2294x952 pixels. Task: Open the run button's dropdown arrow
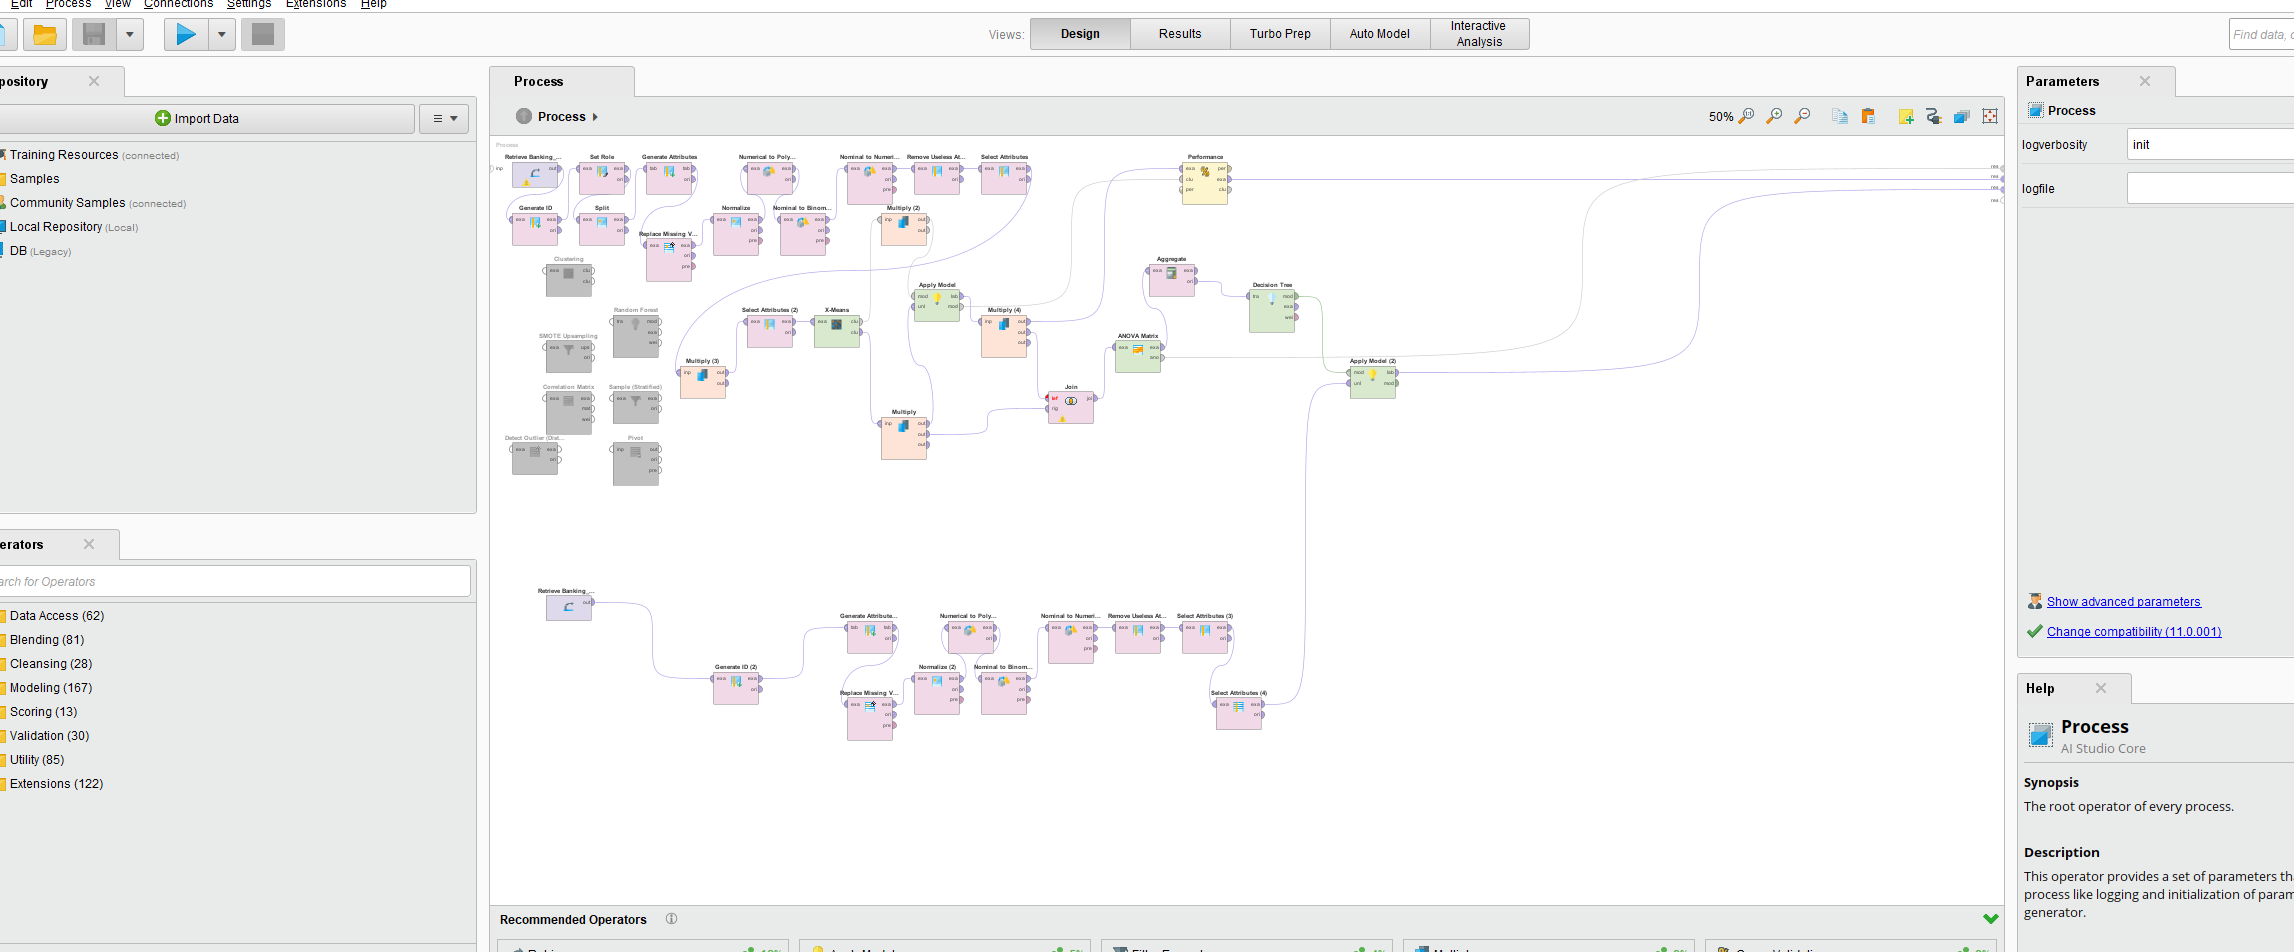[222, 34]
